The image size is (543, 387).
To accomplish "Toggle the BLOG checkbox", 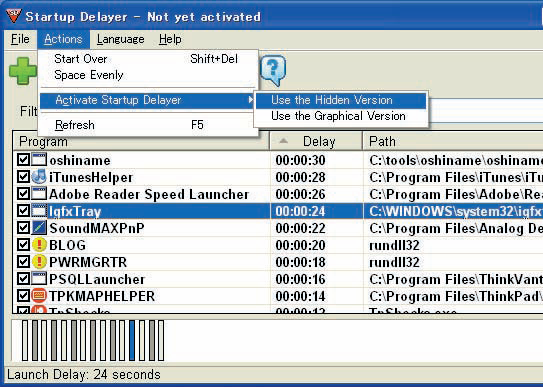I will [x=23, y=244].
